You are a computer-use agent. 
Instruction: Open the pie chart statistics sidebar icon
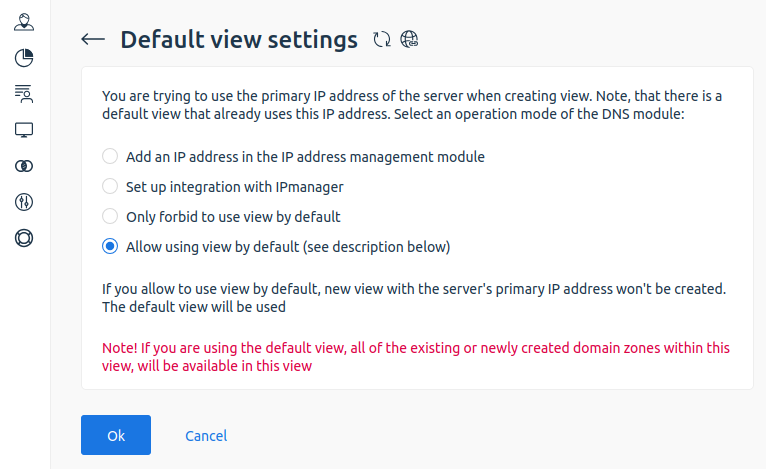[x=24, y=58]
